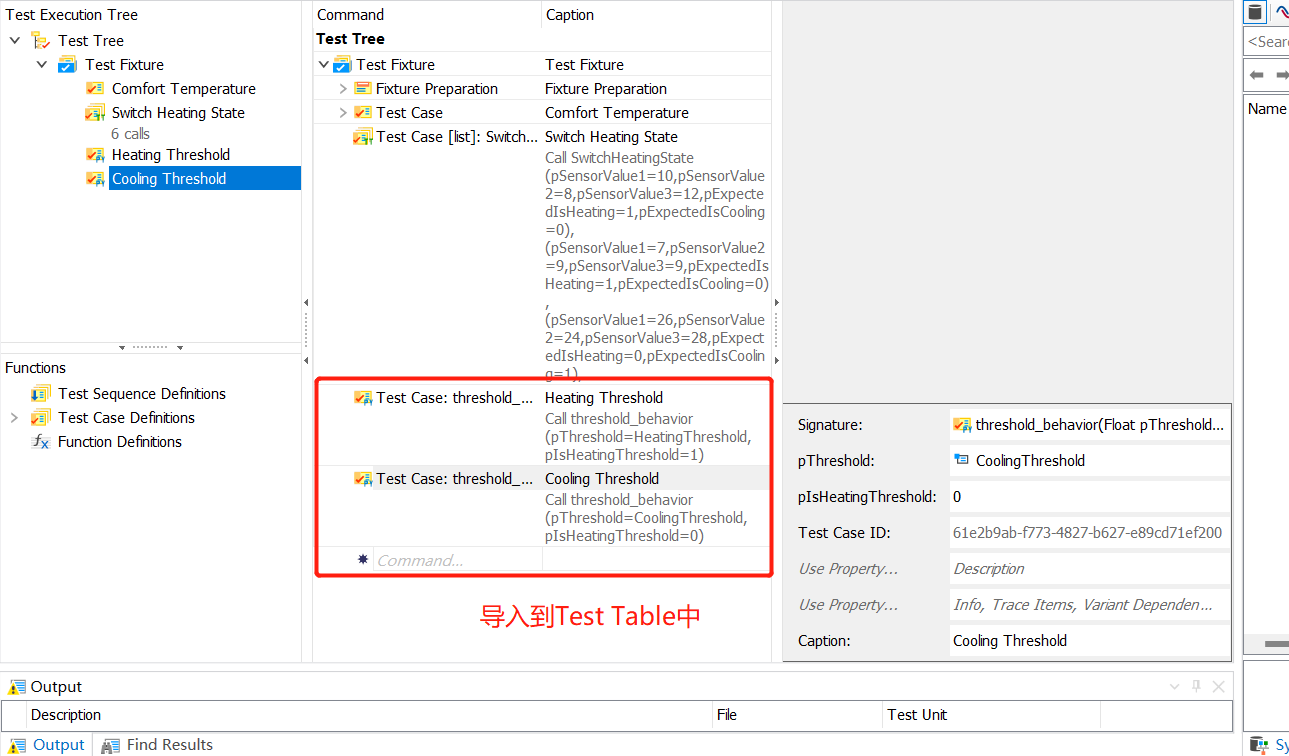Viewport: 1289px width, 756px height.
Task: Pin the Output panel
Action: tap(1196, 686)
